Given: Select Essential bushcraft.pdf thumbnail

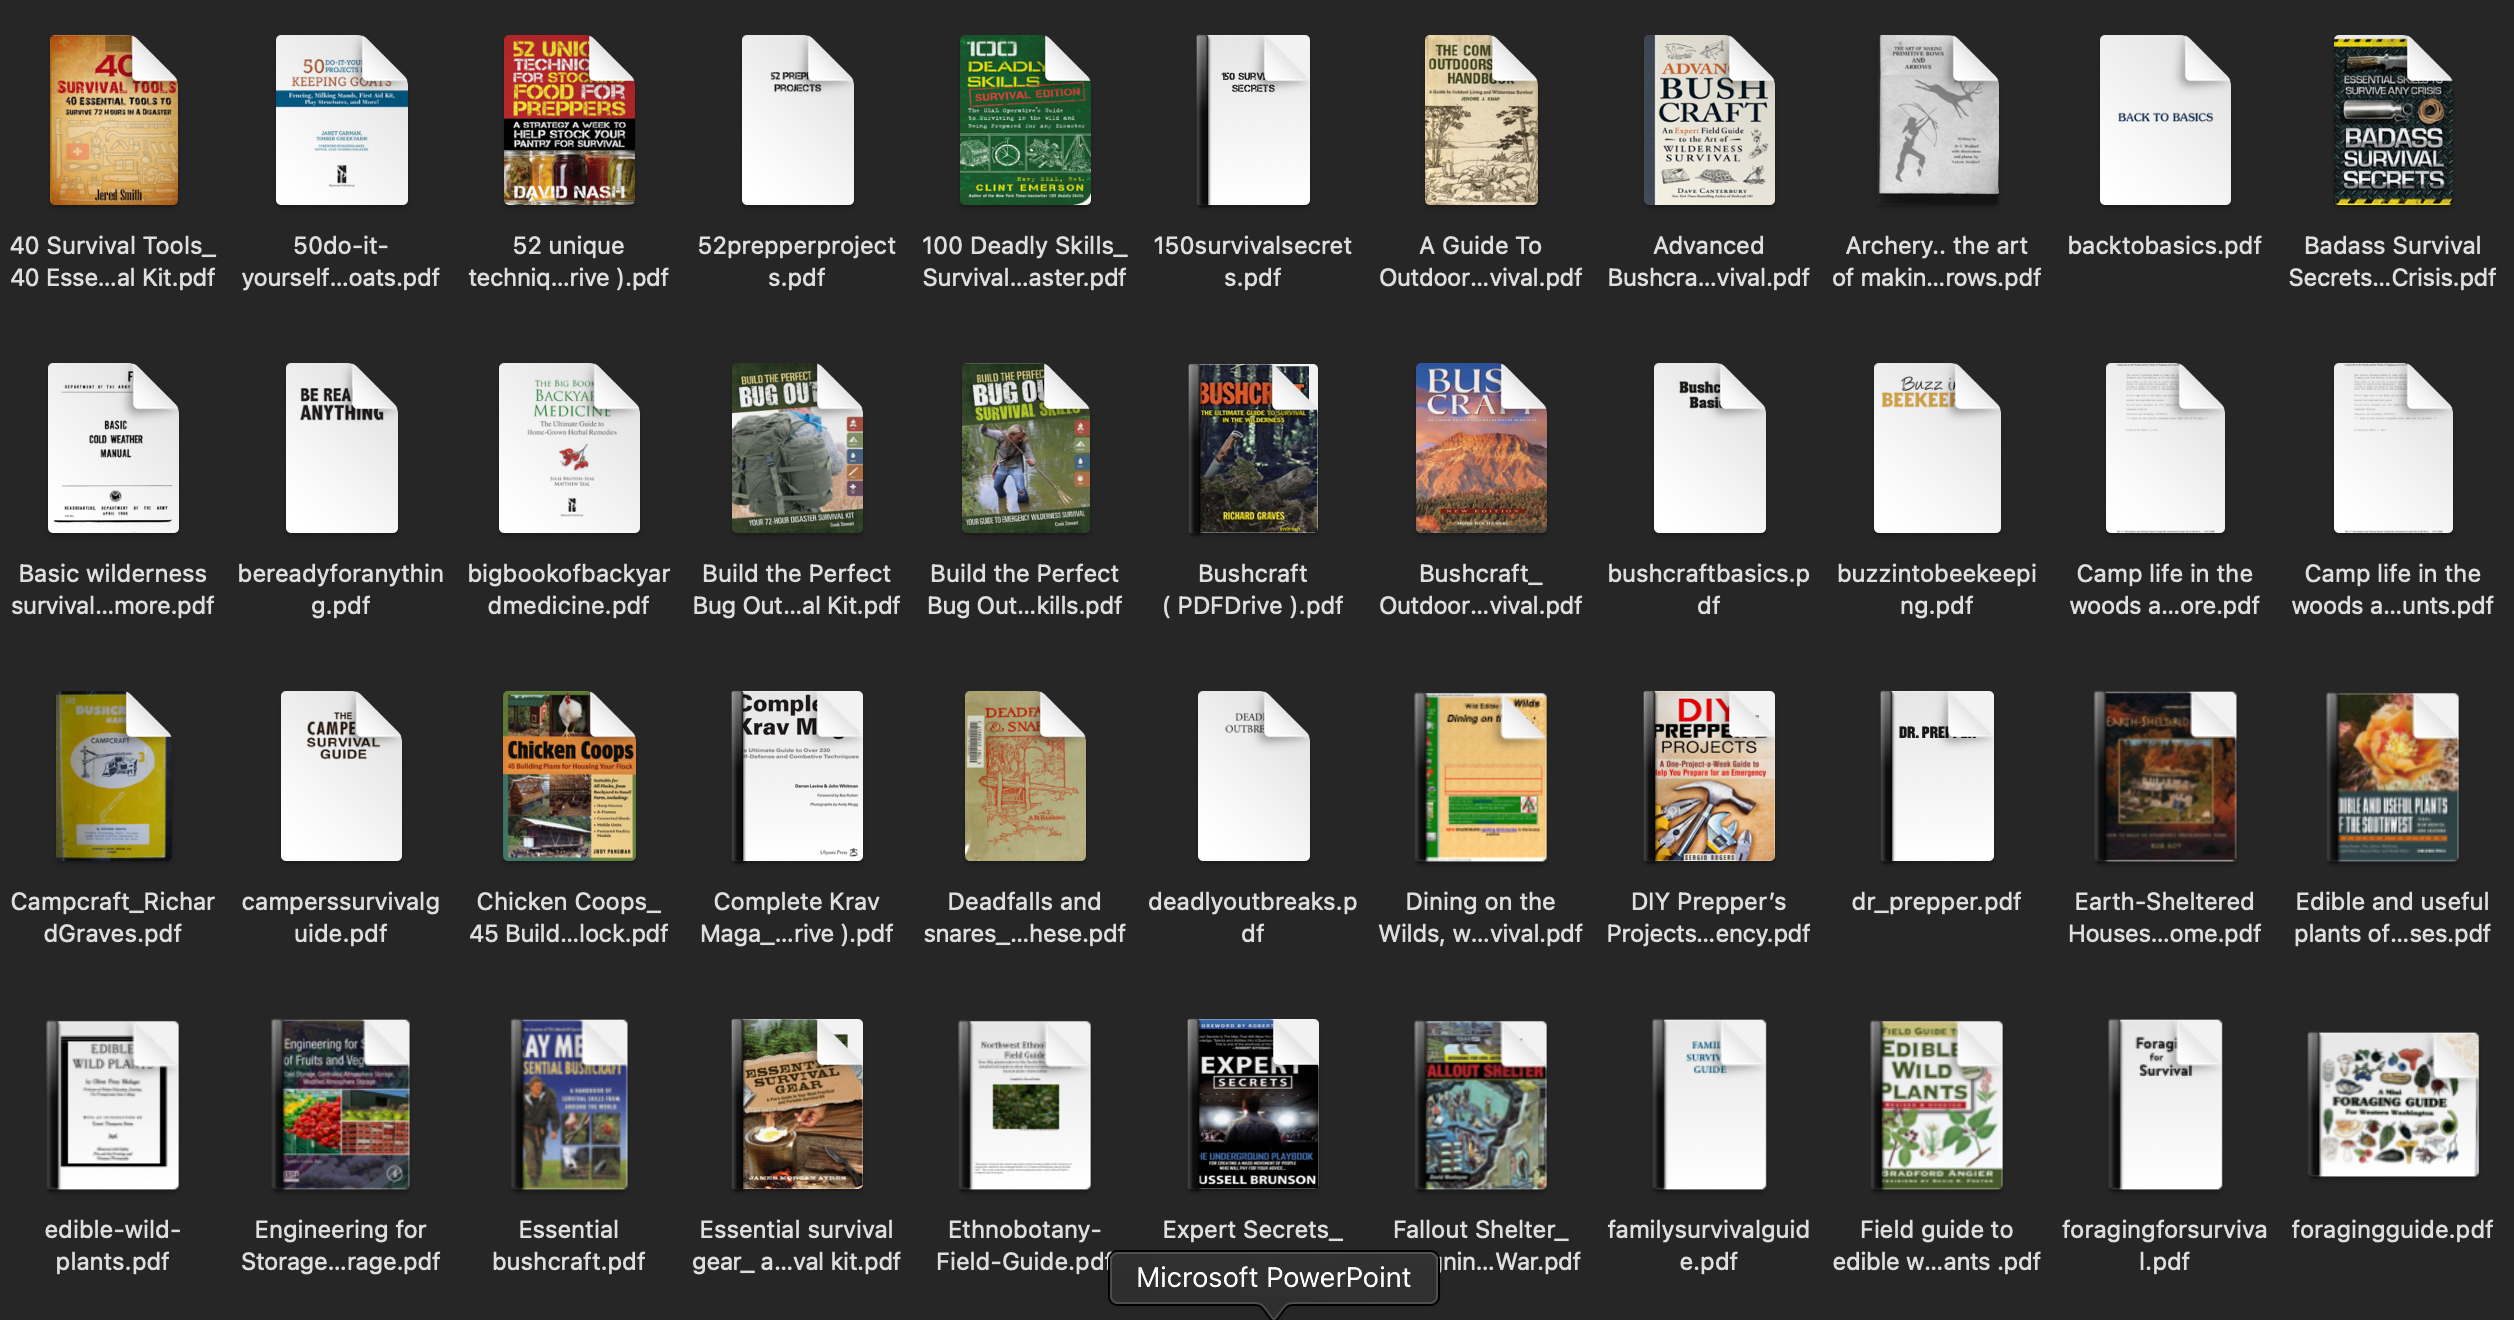Looking at the screenshot, I should pos(569,1104).
